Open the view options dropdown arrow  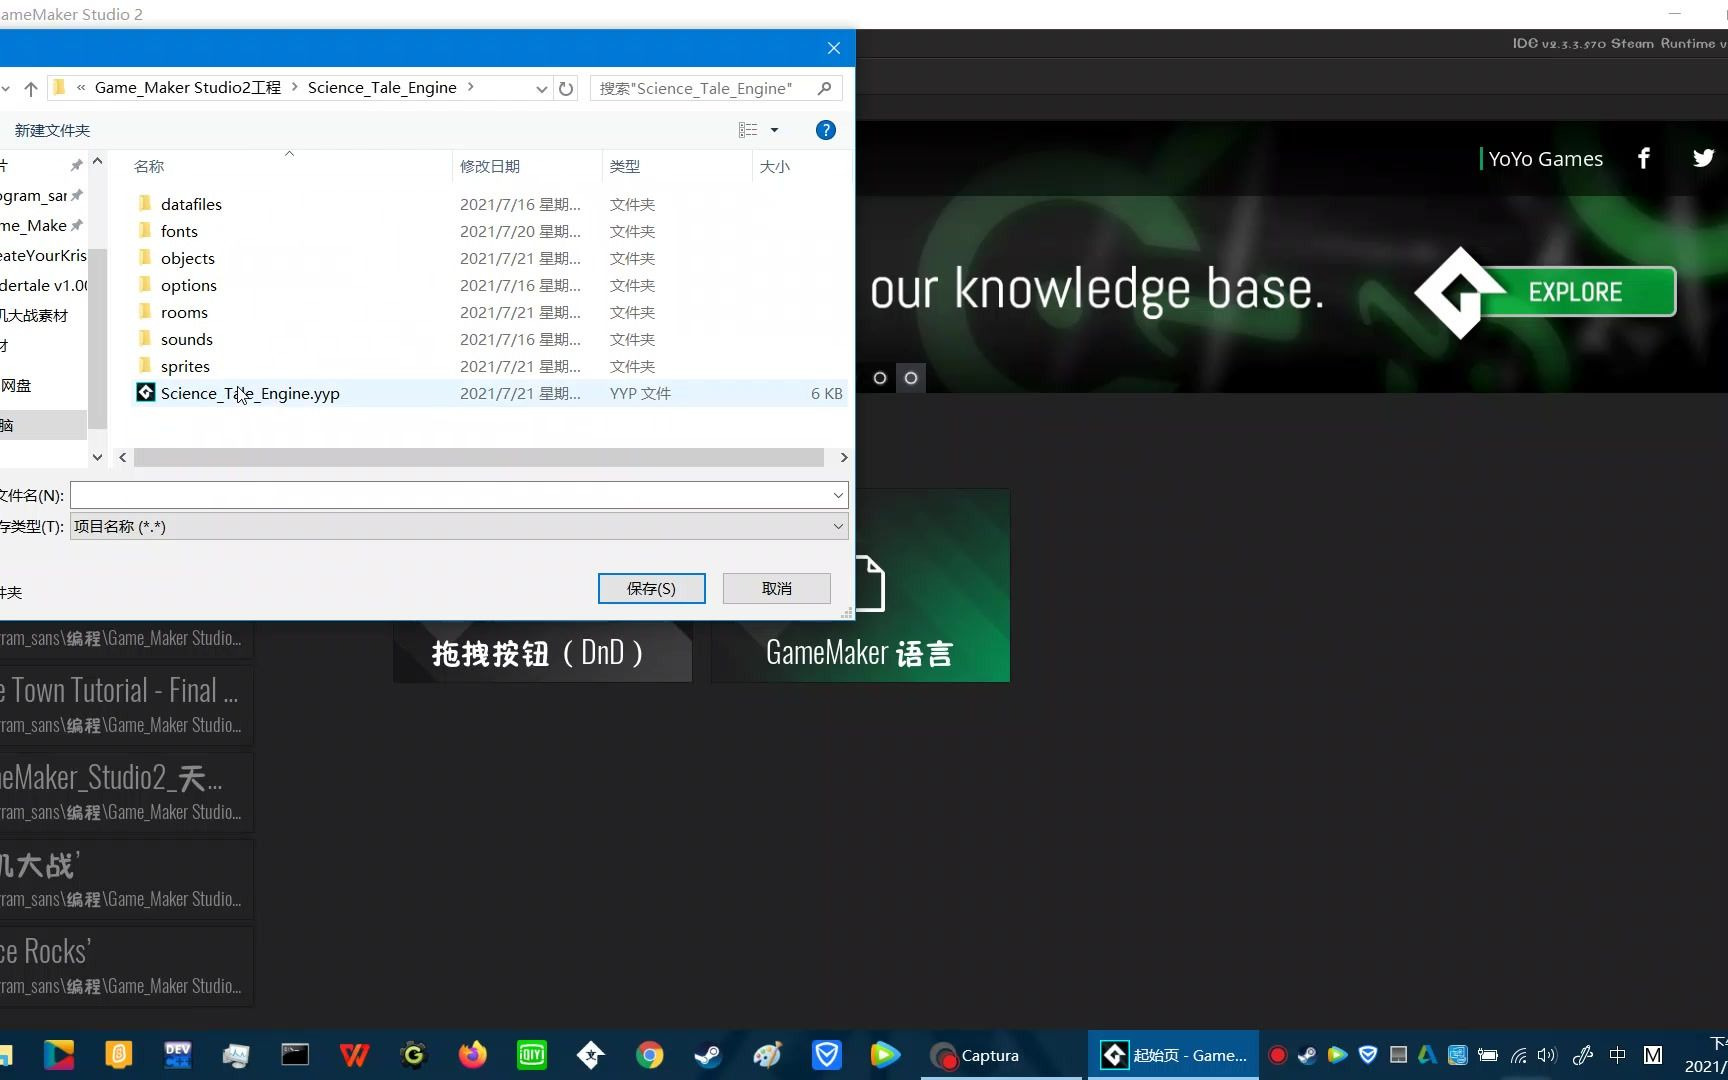[x=774, y=130]
